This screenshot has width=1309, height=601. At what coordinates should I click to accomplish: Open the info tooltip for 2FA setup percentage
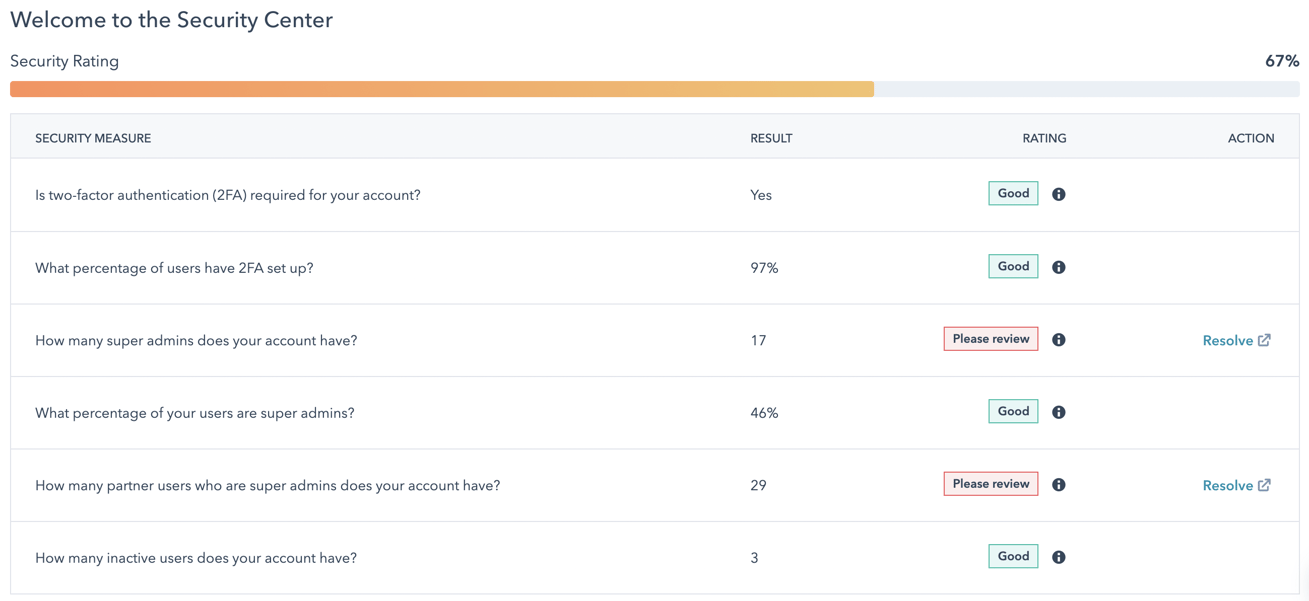(1058, 266)
